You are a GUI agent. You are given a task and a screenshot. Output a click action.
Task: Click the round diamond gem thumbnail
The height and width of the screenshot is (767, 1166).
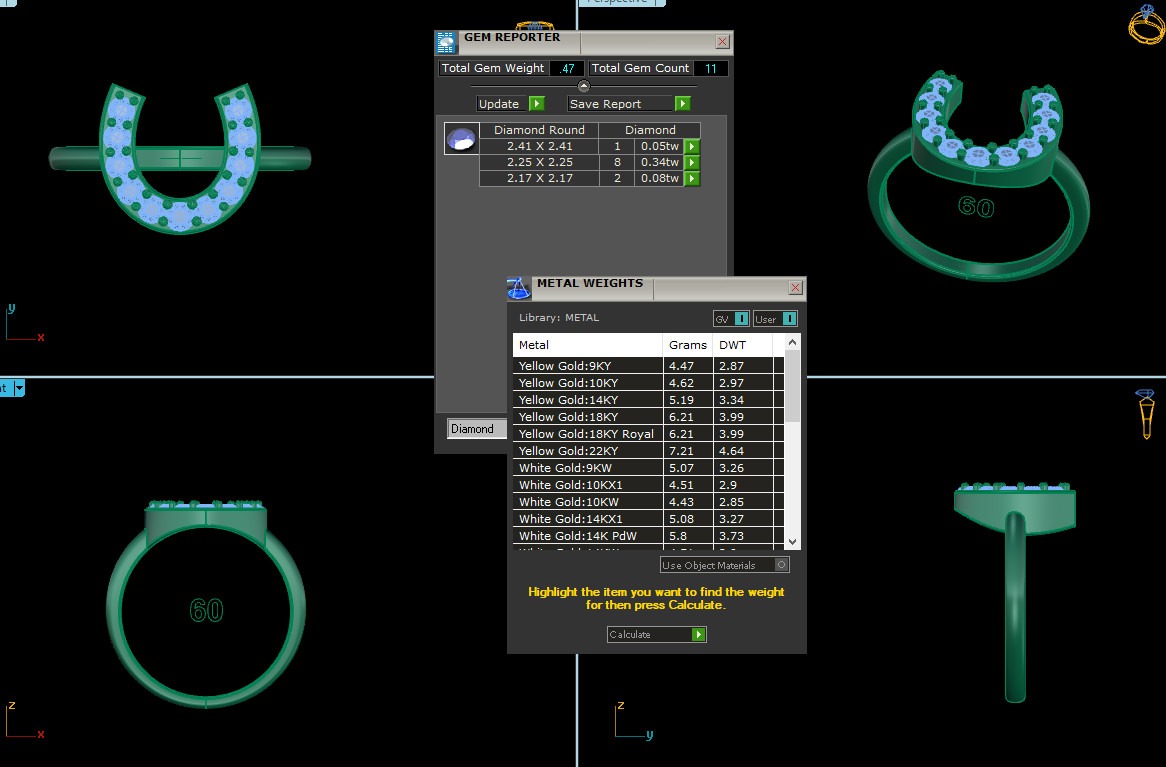point(460,139)
